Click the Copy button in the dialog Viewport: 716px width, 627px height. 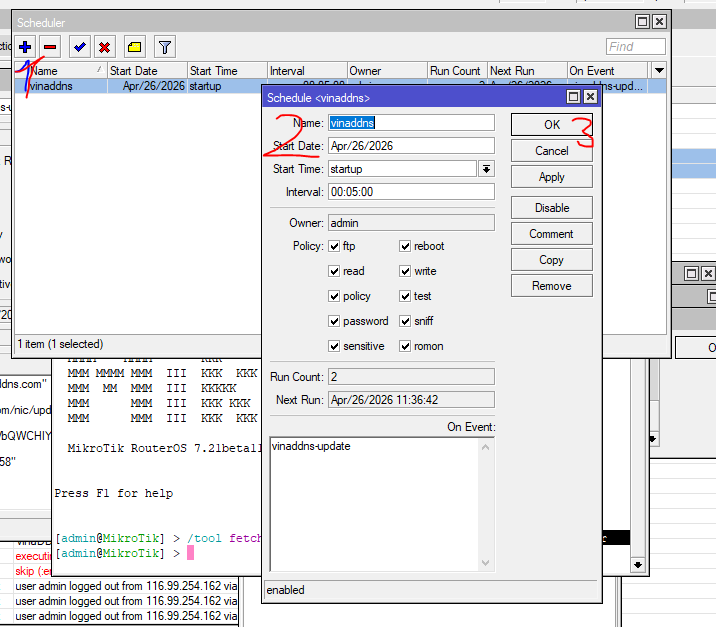pos(551,260)
